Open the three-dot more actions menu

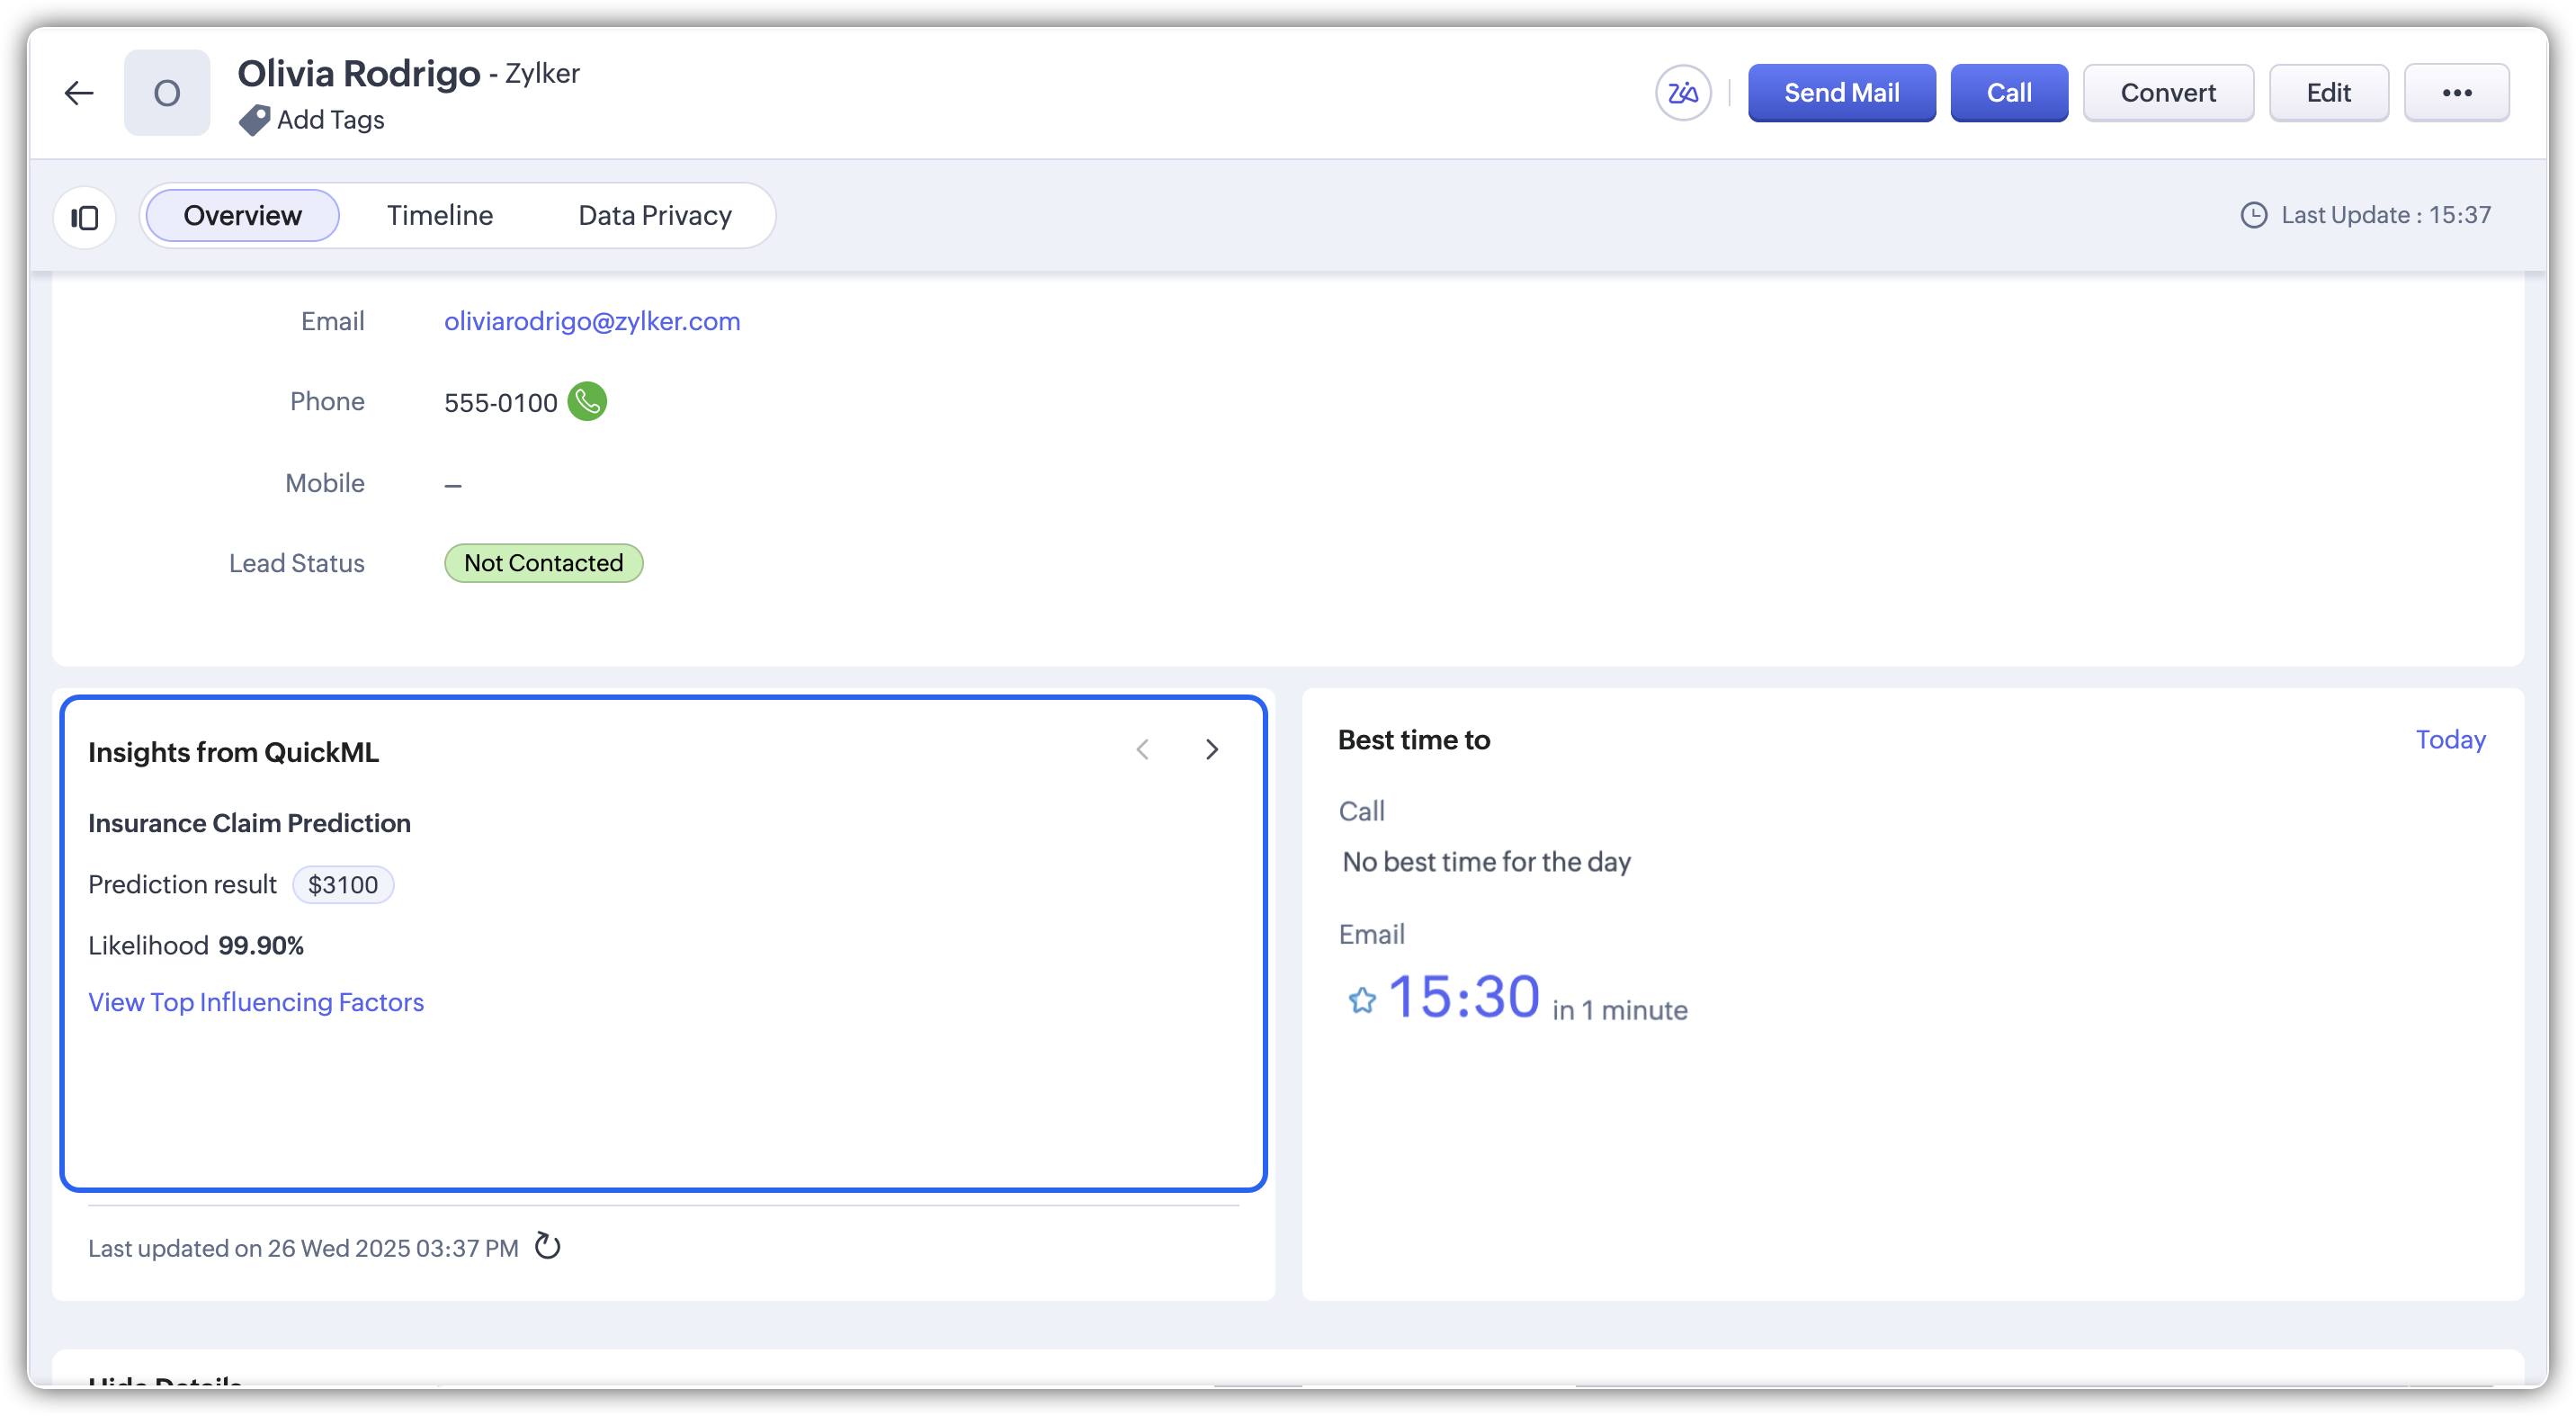[x=2456, y=93]
